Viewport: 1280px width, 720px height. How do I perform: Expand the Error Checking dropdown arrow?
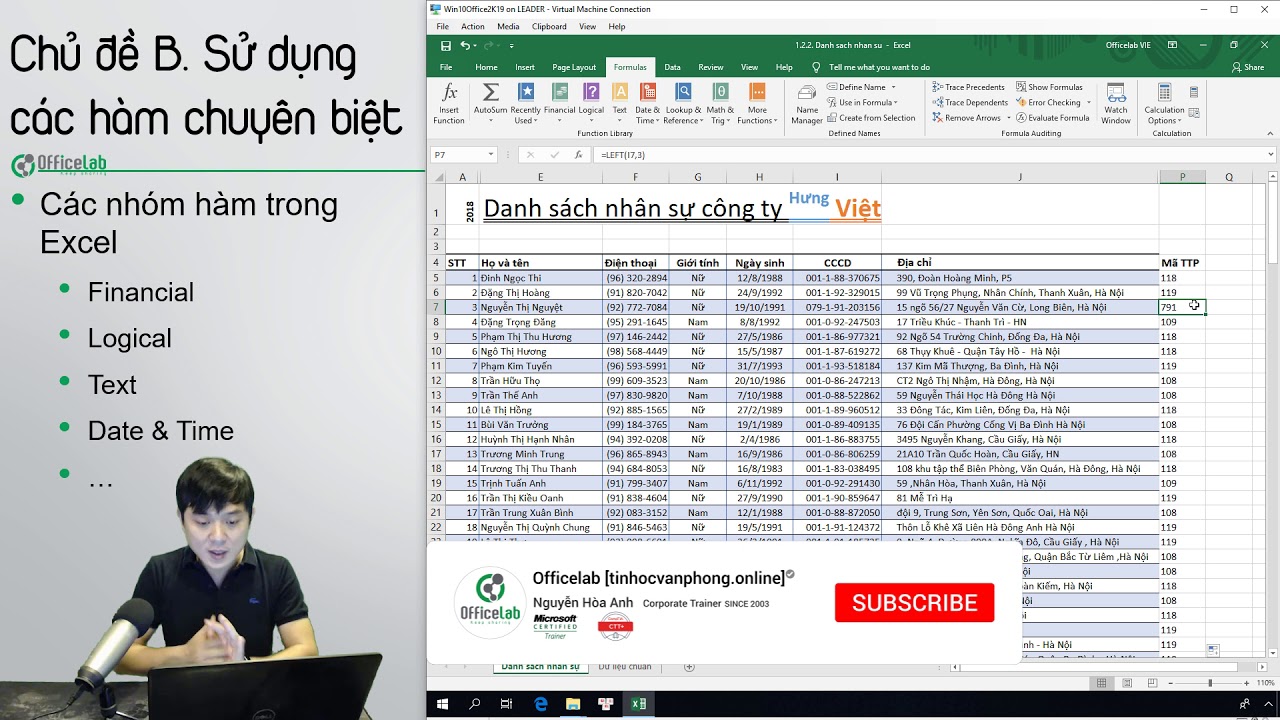(1087, 102)
